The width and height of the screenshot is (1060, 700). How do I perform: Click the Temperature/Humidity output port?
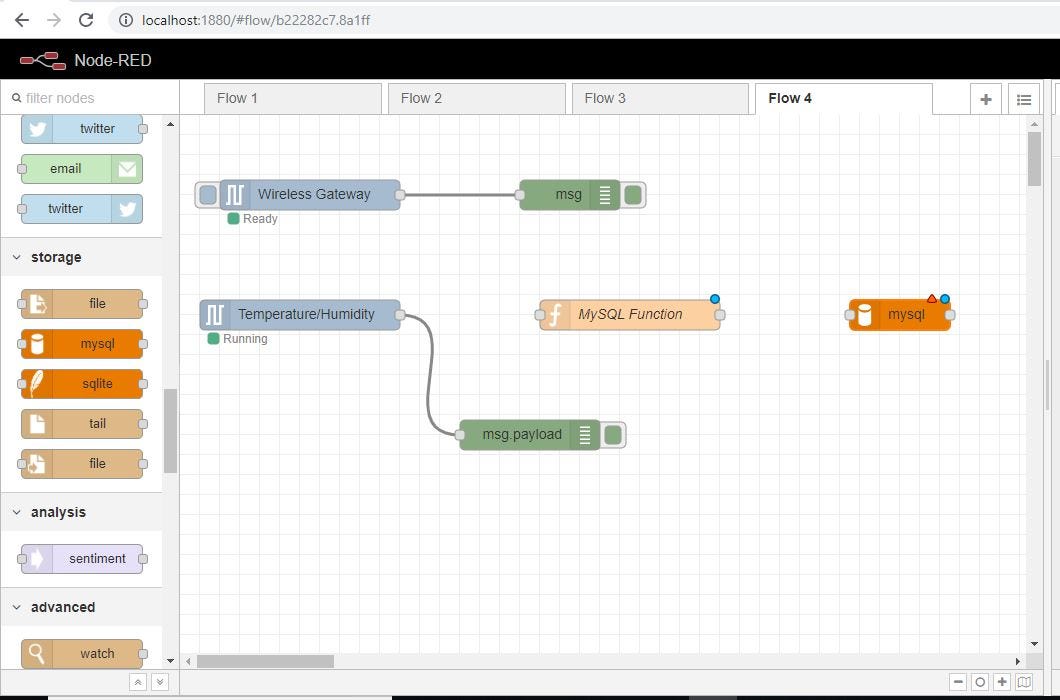tap(400, 314)
